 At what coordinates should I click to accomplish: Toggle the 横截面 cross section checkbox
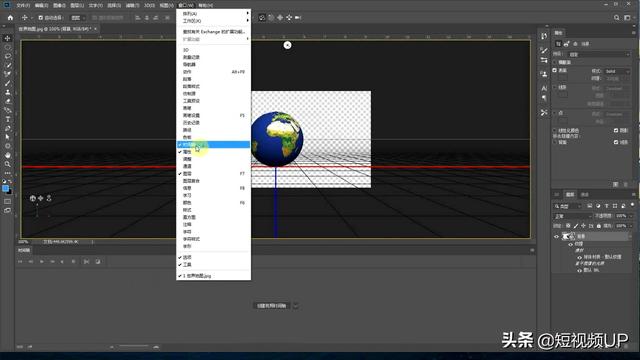554,62
